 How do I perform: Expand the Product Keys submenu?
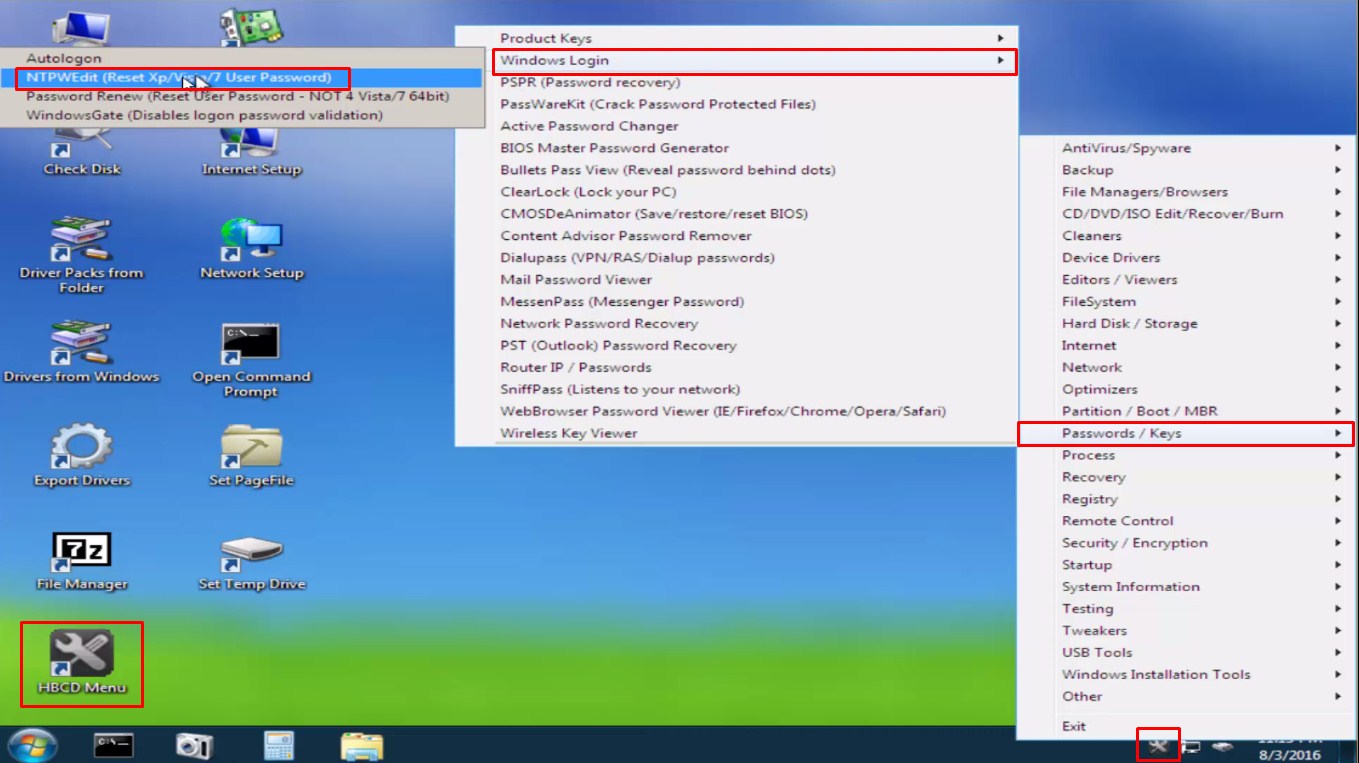click(x=736, y=38)
